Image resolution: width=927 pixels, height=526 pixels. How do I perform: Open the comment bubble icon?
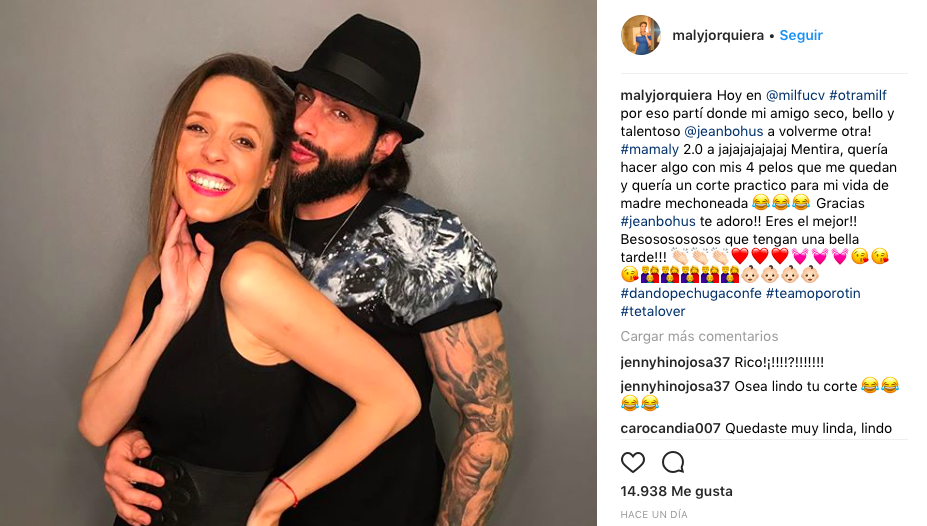(673, 462)
